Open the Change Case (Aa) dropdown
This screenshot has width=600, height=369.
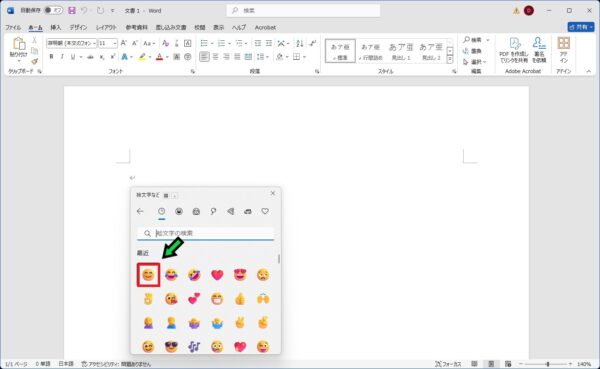click(149, 43)
